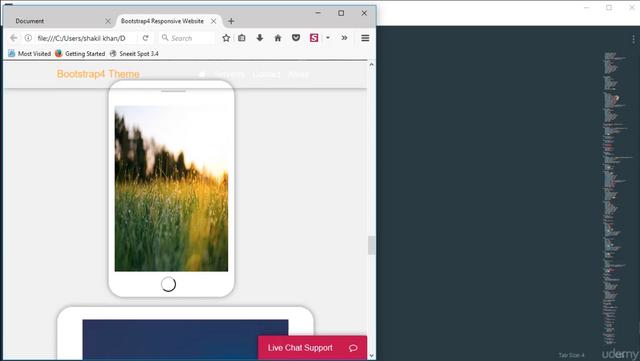
Task: Open the Getting Started bookmark
Action: [x=80, y=53]
